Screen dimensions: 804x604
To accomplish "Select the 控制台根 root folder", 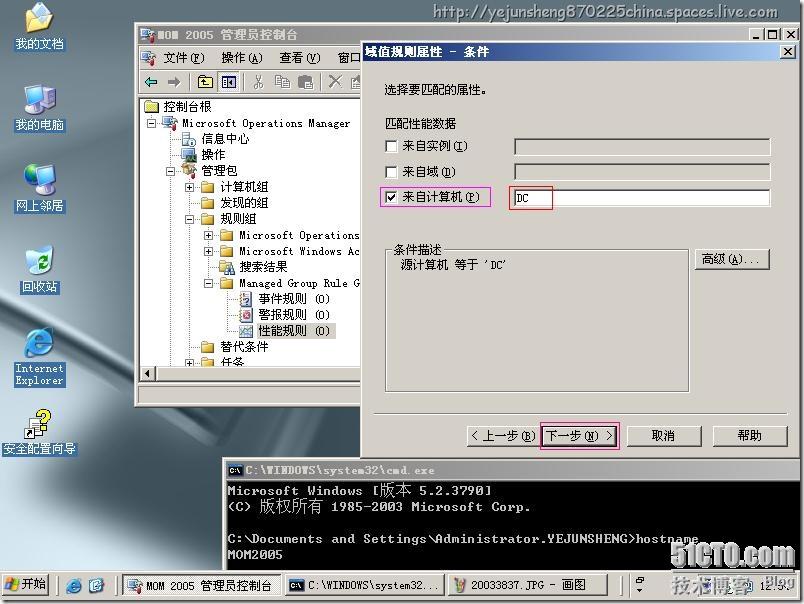I will point(187,107).
